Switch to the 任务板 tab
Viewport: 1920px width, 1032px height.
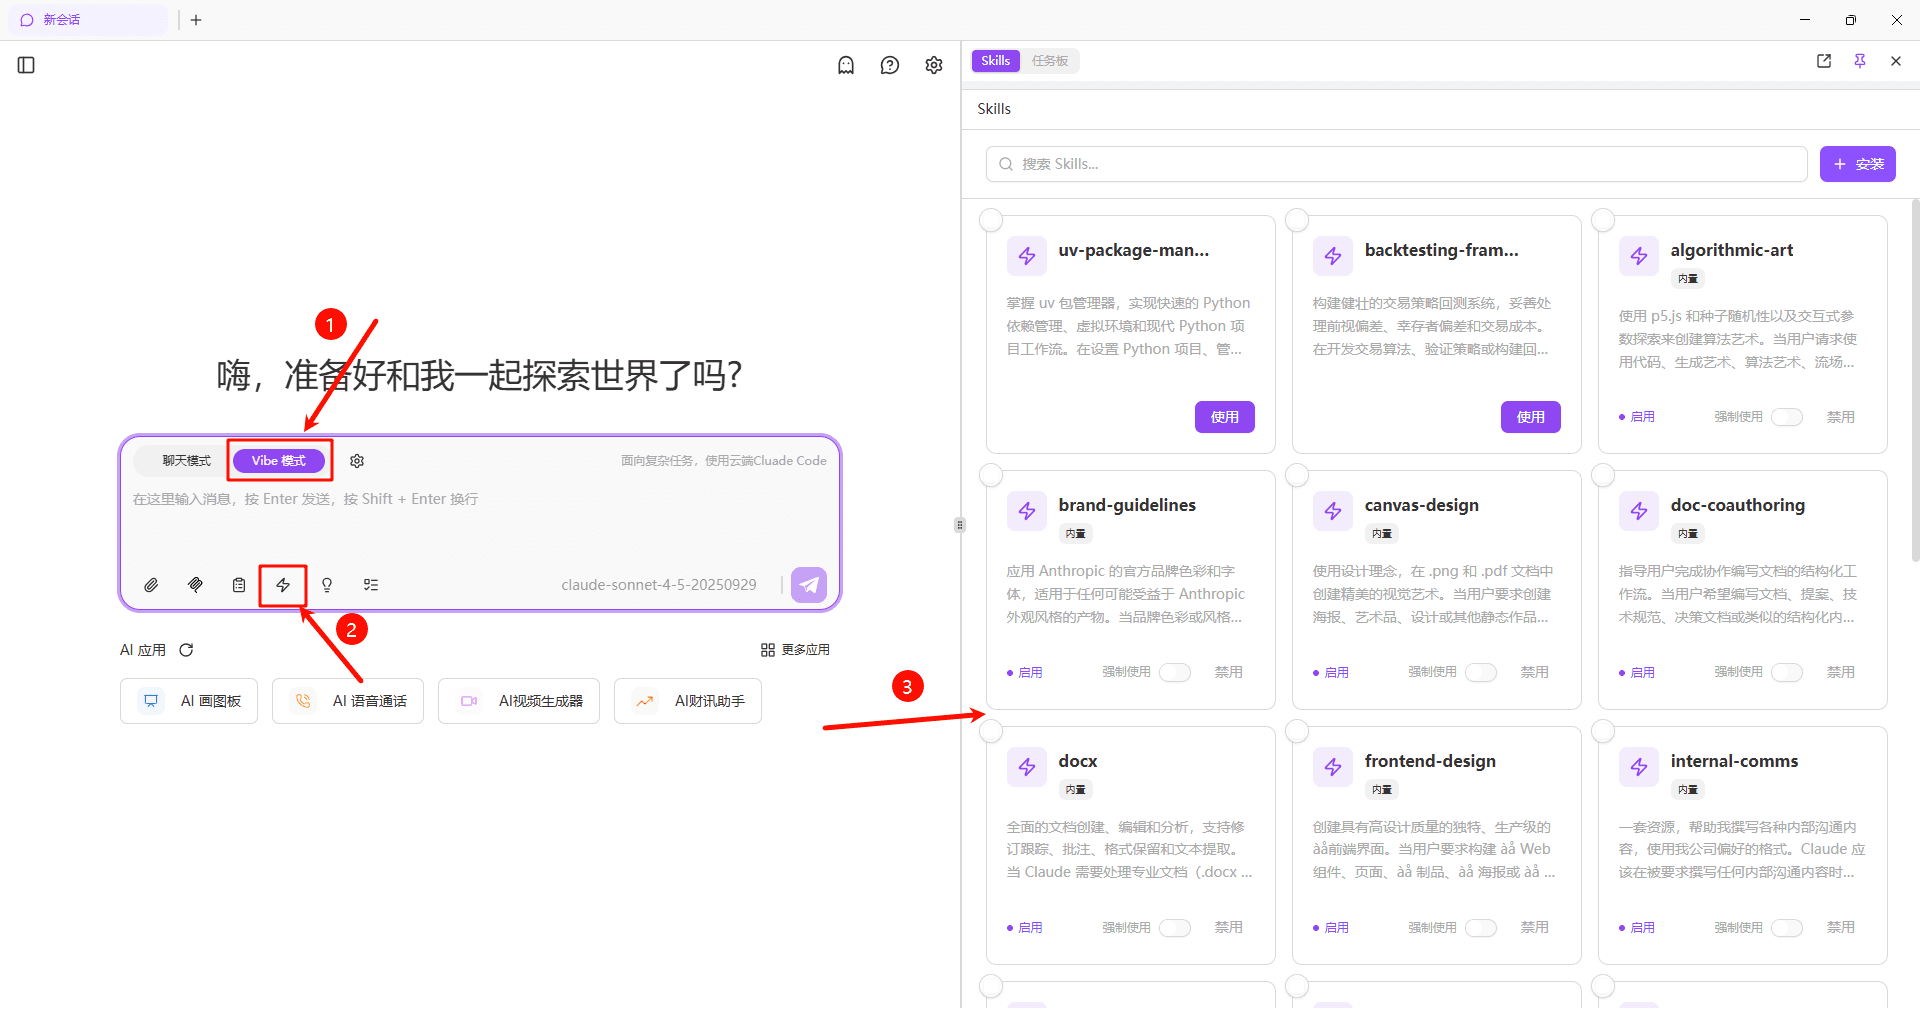pyautogui.click(x=1050, y=61)
